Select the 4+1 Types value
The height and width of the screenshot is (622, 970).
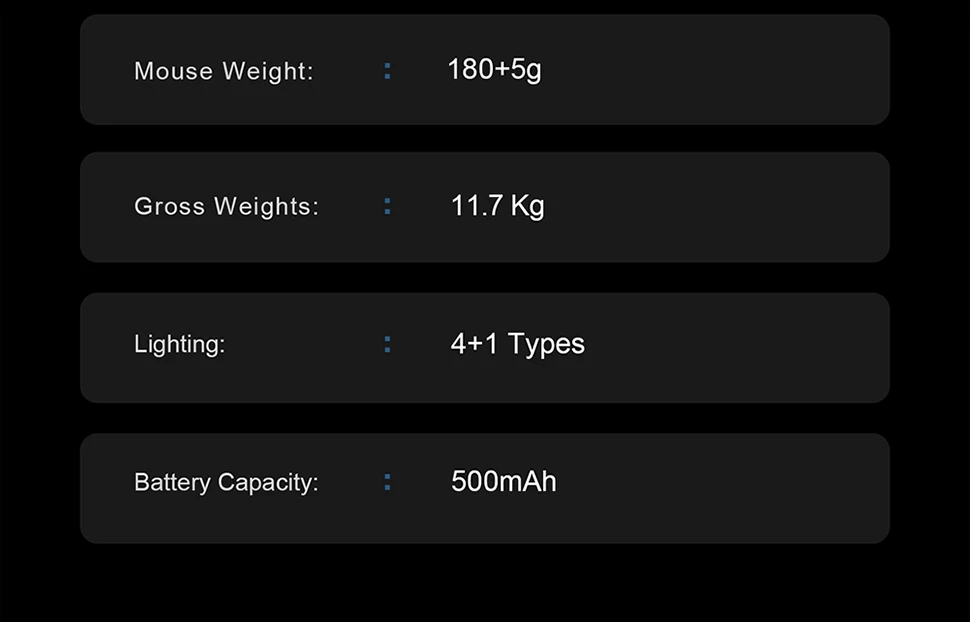point(517,344)
